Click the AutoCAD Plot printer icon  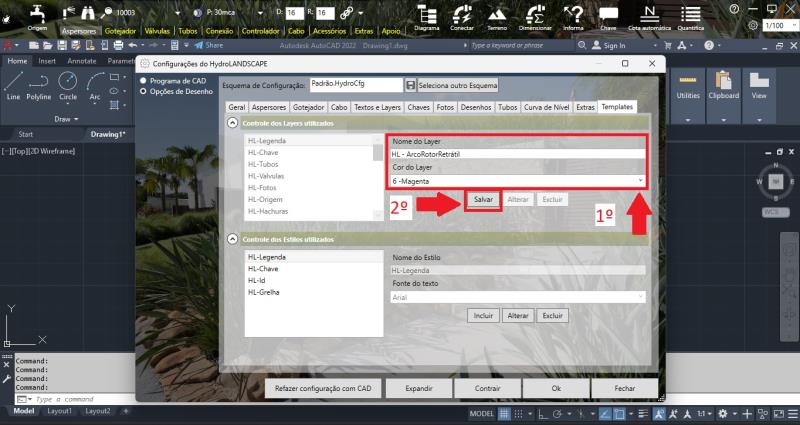tap(118, 45)
